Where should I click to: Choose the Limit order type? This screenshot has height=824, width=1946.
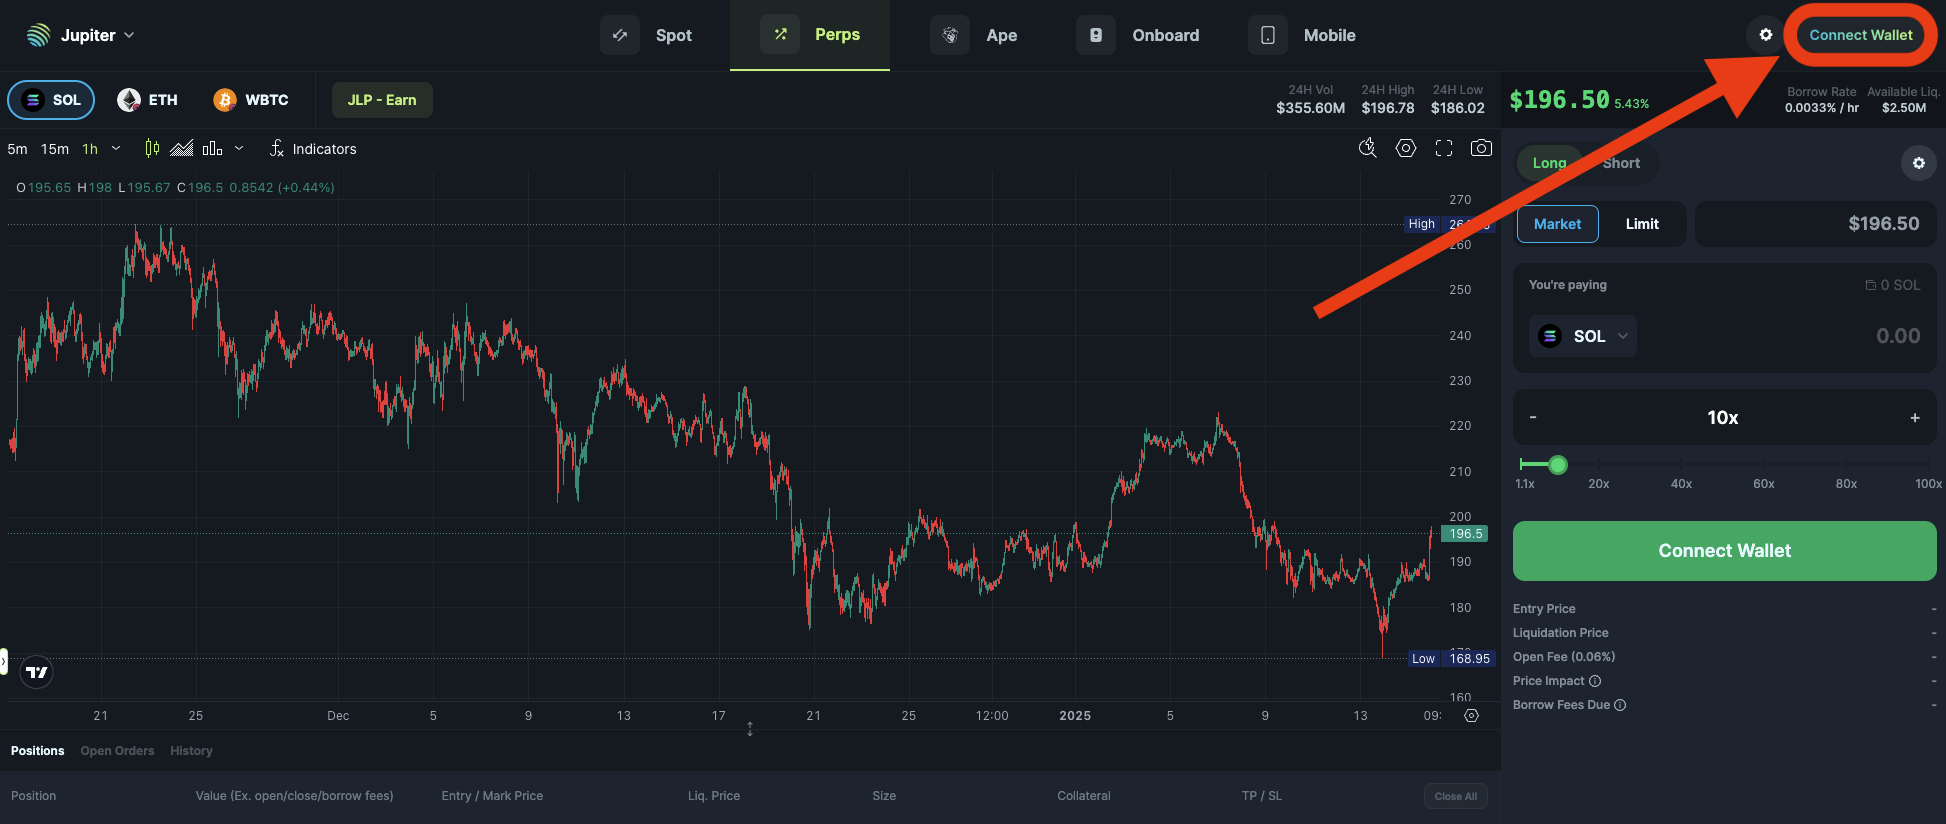point(1642,224)
